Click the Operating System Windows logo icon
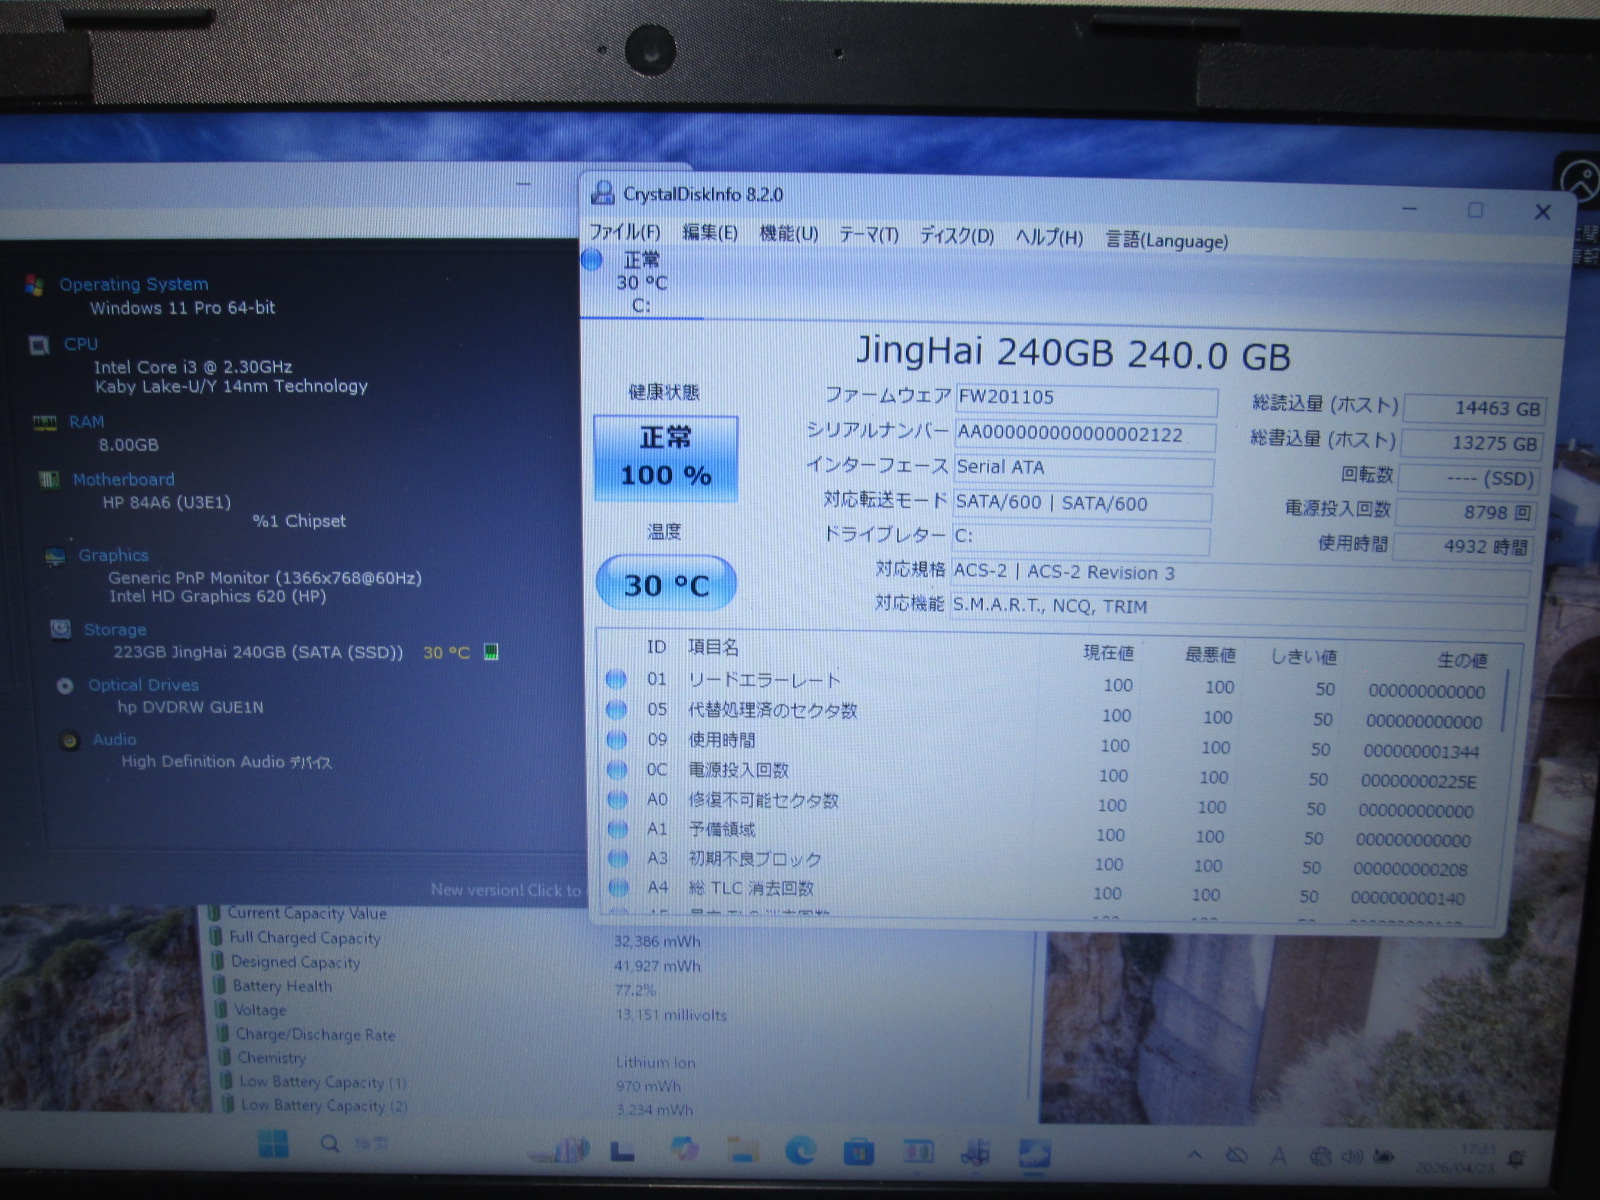The image size is (1600, 1200). 34,286
